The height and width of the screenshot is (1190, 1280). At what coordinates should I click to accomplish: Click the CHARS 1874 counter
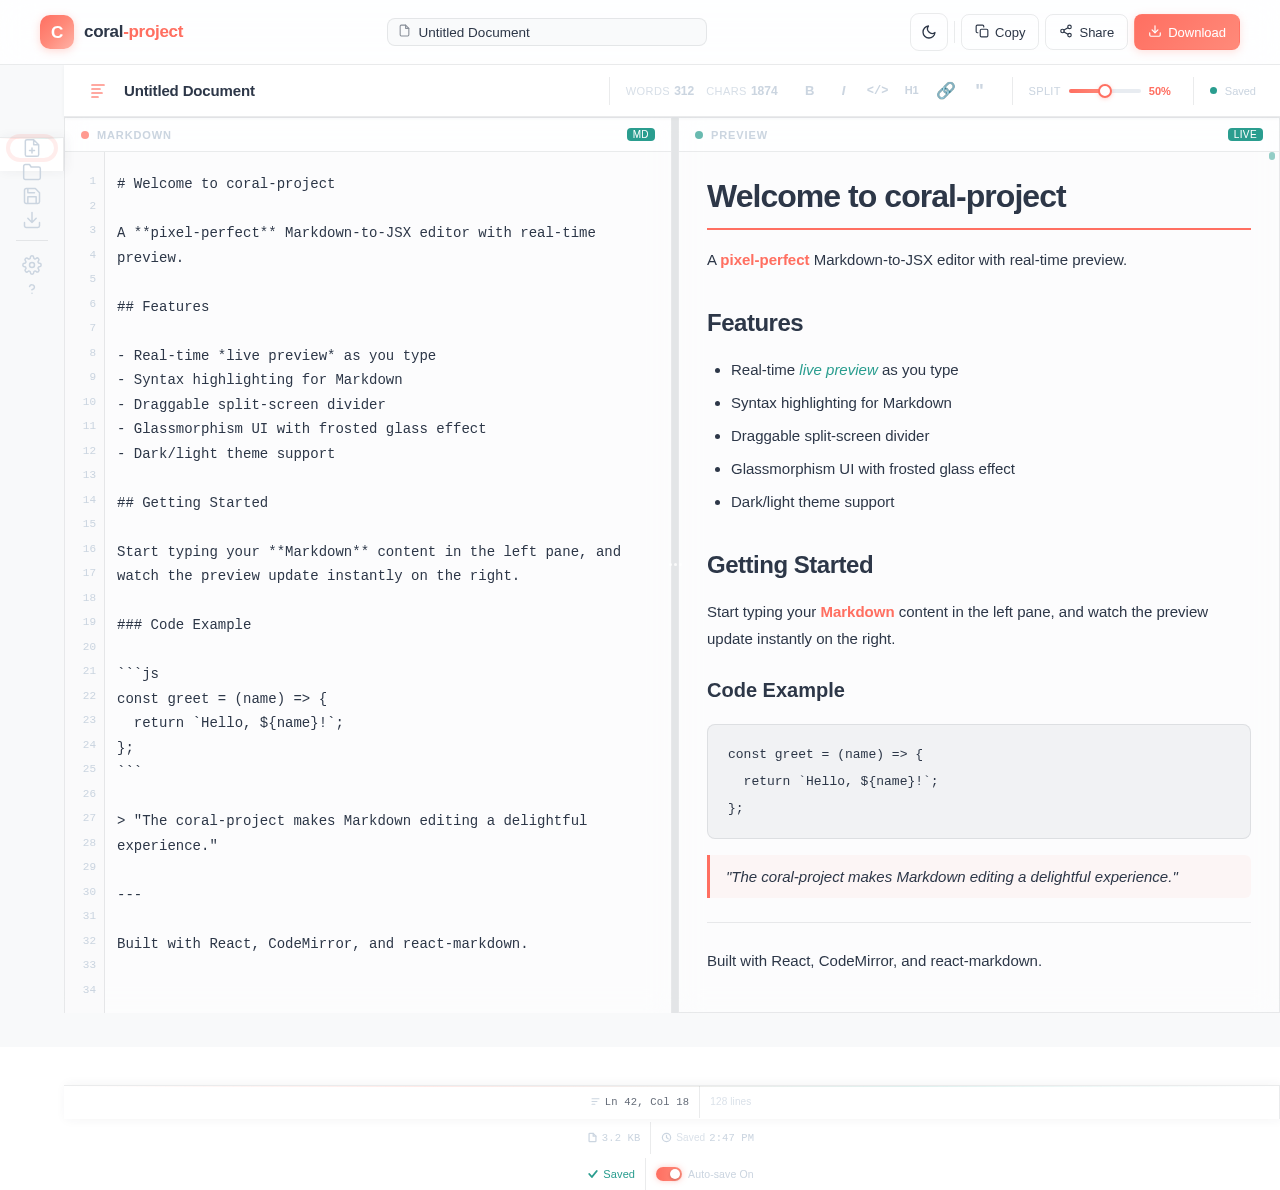tap(742, 91)
